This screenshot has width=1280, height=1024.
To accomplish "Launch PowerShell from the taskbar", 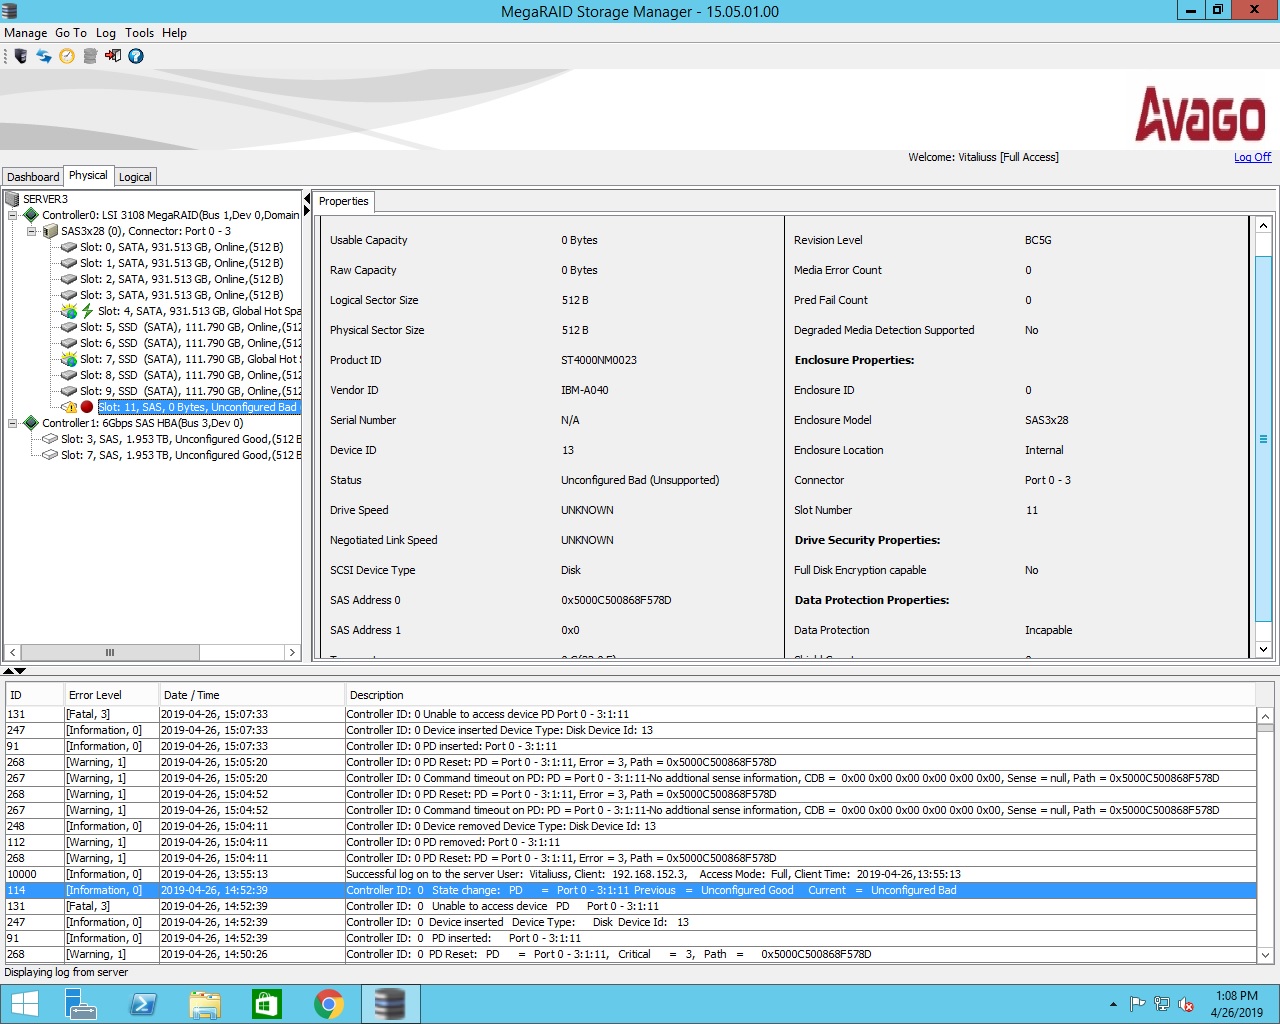I will (x=143, y=1003).
